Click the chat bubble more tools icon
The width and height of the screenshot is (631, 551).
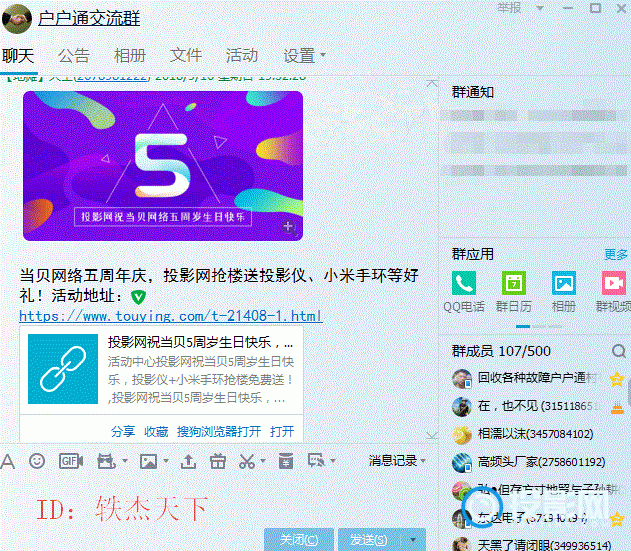316,460
